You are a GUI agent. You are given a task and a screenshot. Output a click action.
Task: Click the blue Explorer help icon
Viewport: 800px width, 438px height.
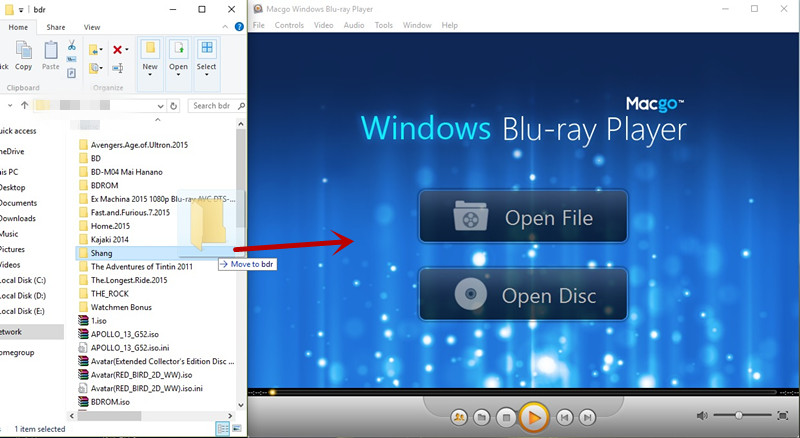pos(239,27)
